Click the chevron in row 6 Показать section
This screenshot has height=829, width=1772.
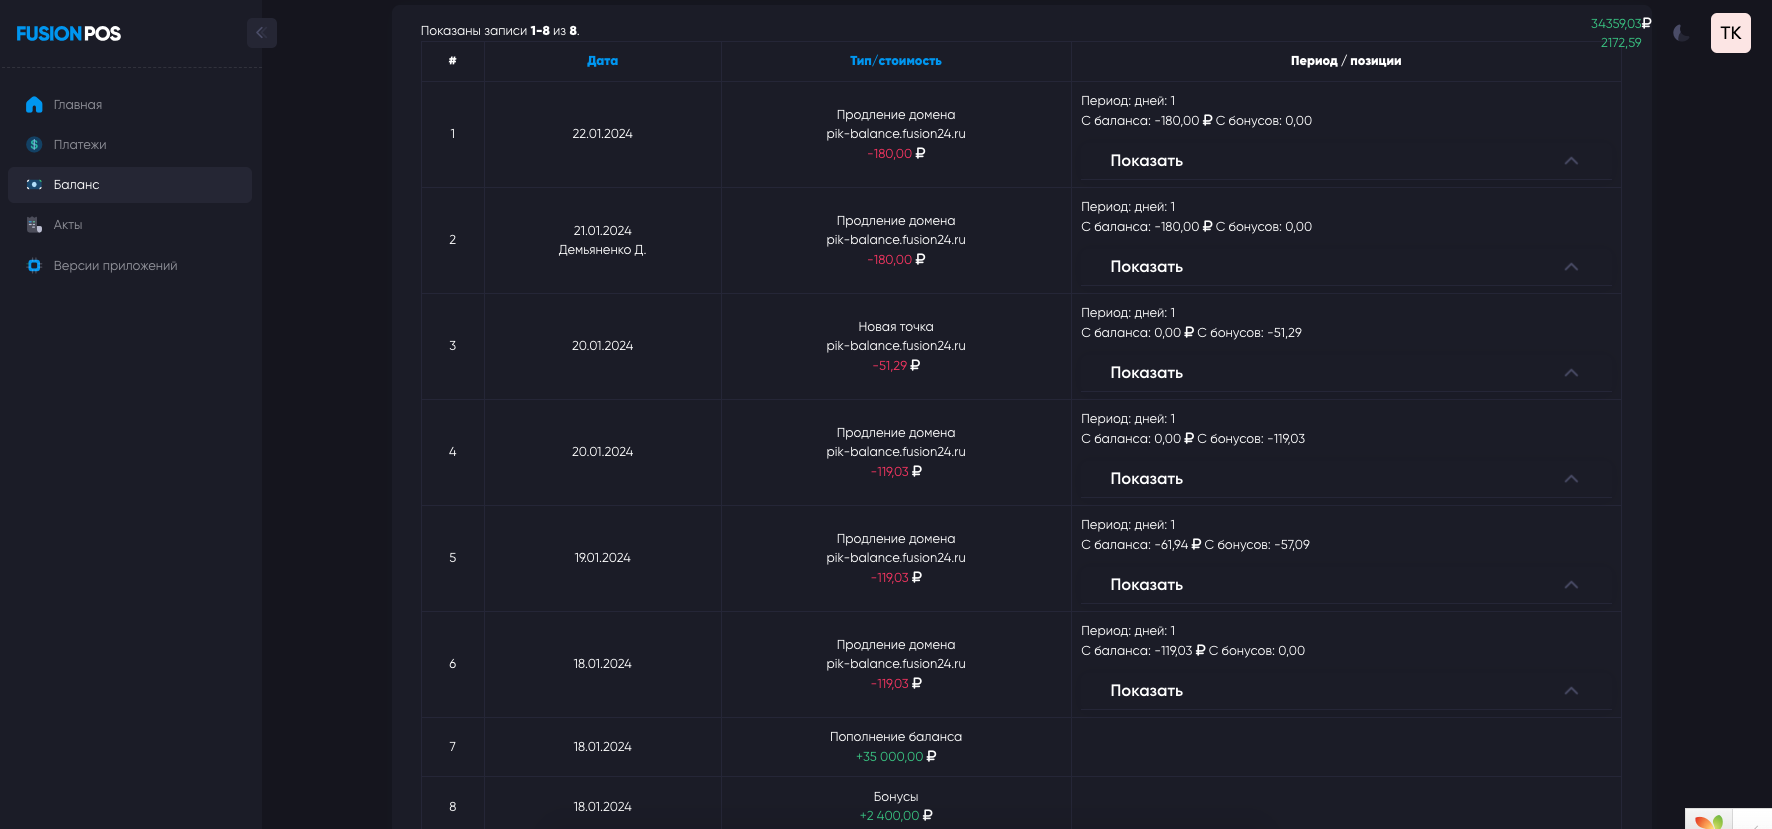[x=1571, y=691]
